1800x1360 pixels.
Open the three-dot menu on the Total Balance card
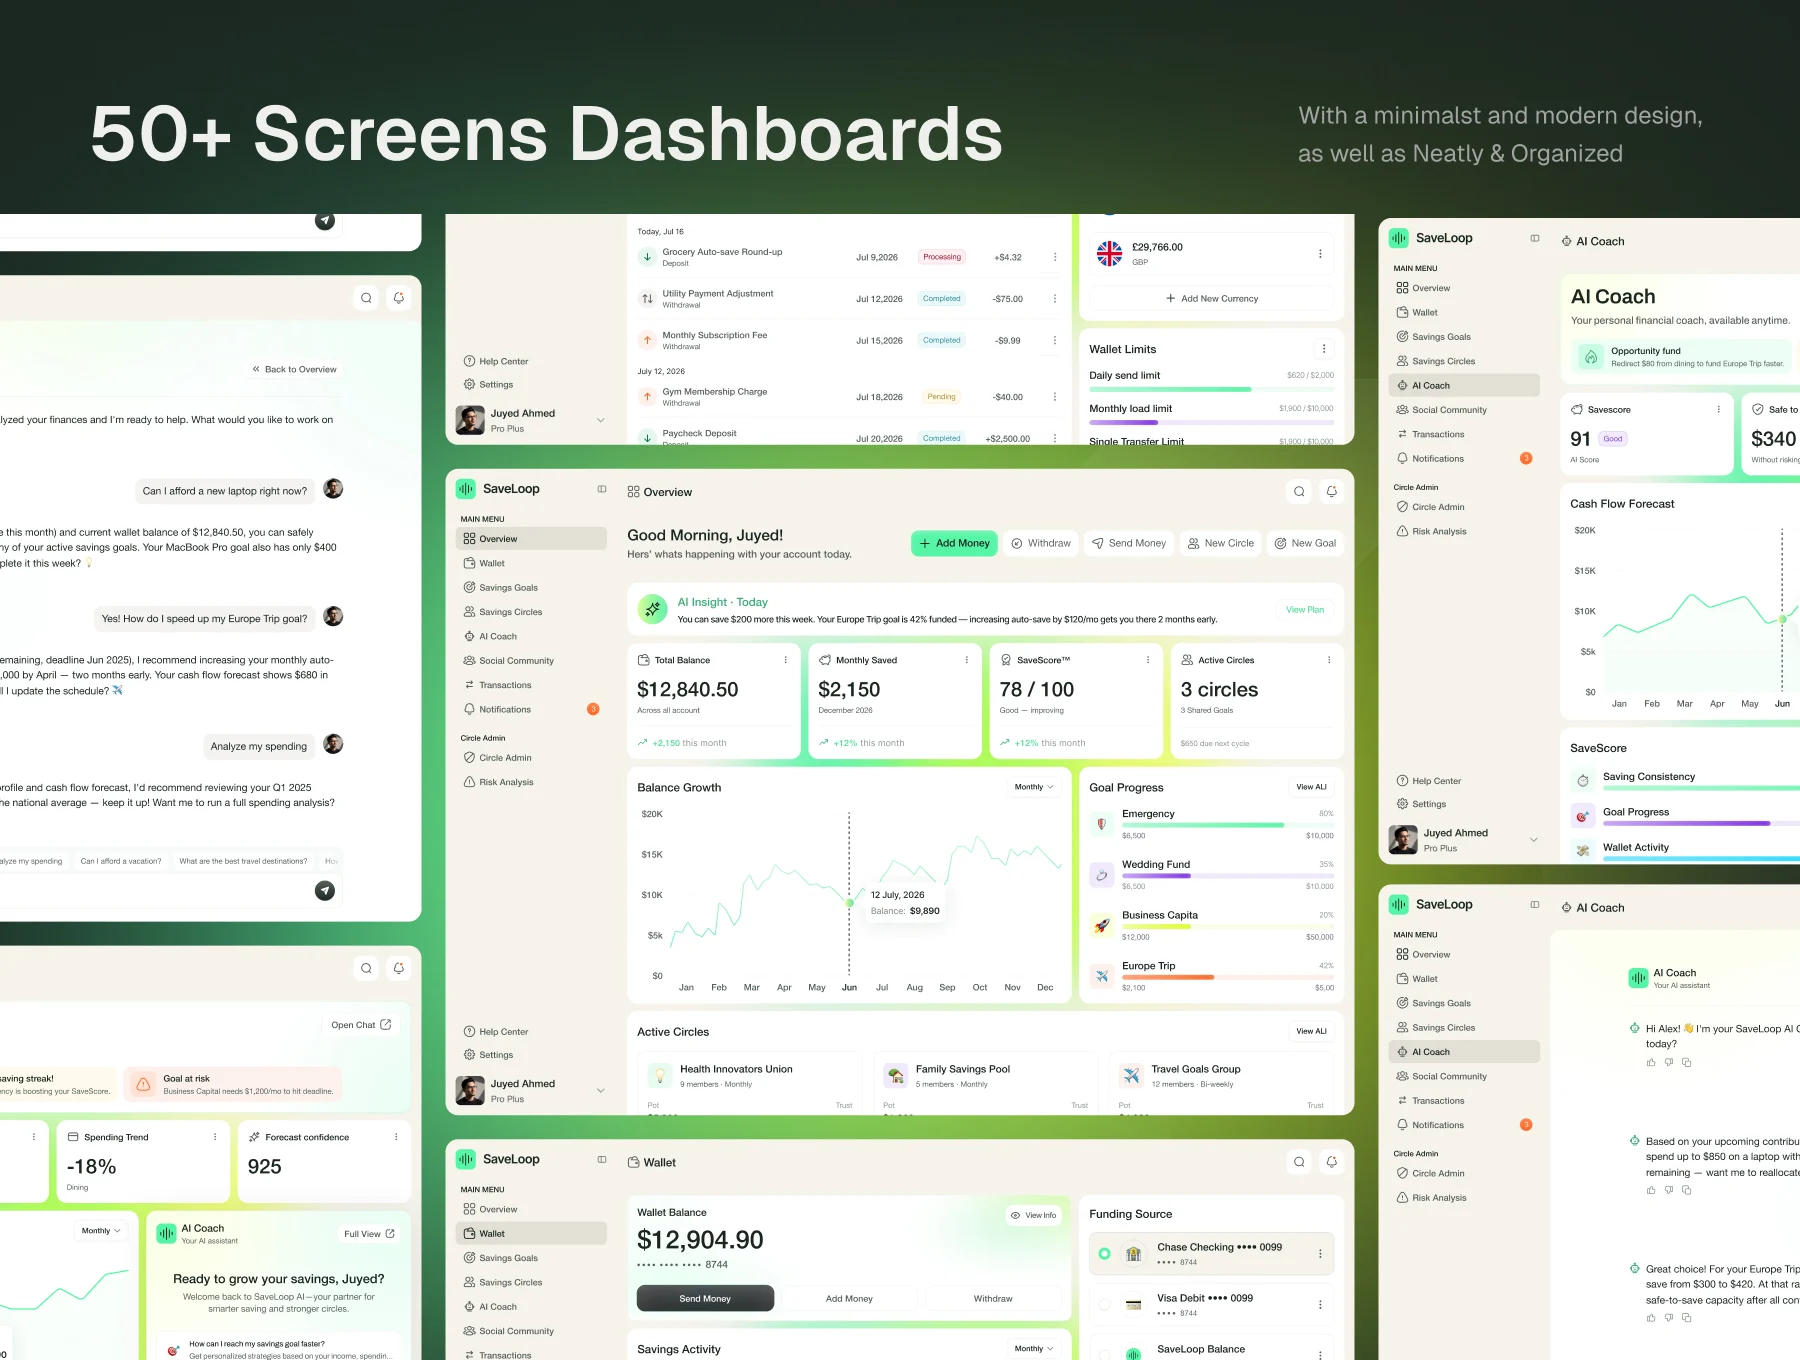pos(785,660)
